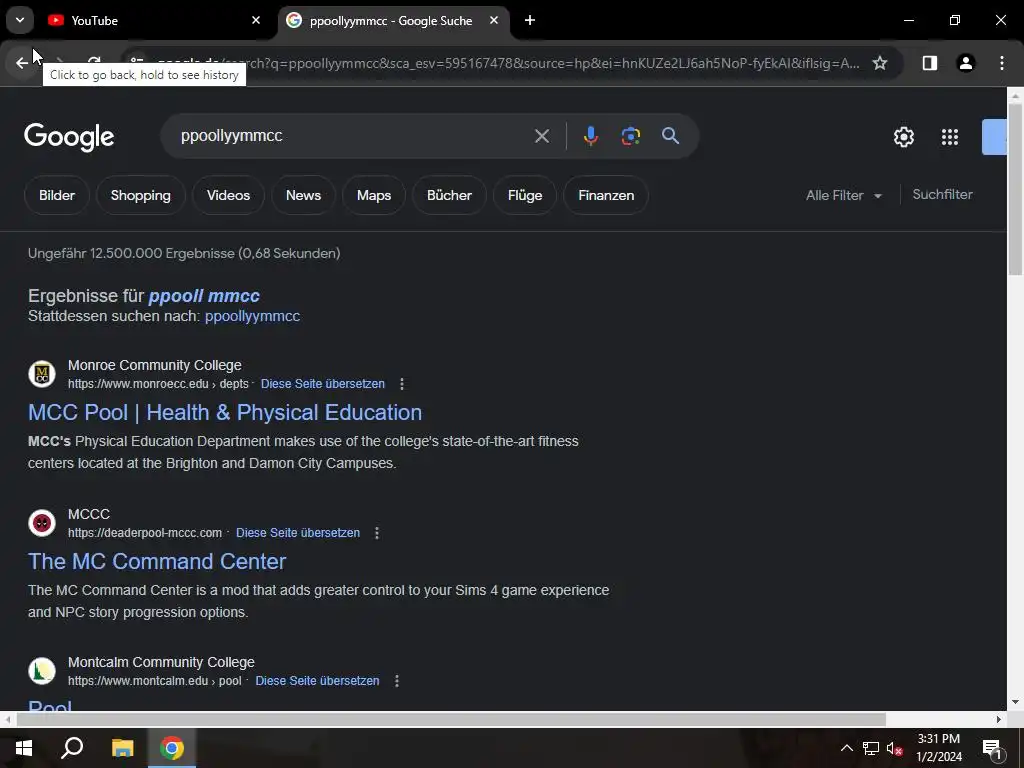
Task: Open the network tray icon
Action: 871,748
